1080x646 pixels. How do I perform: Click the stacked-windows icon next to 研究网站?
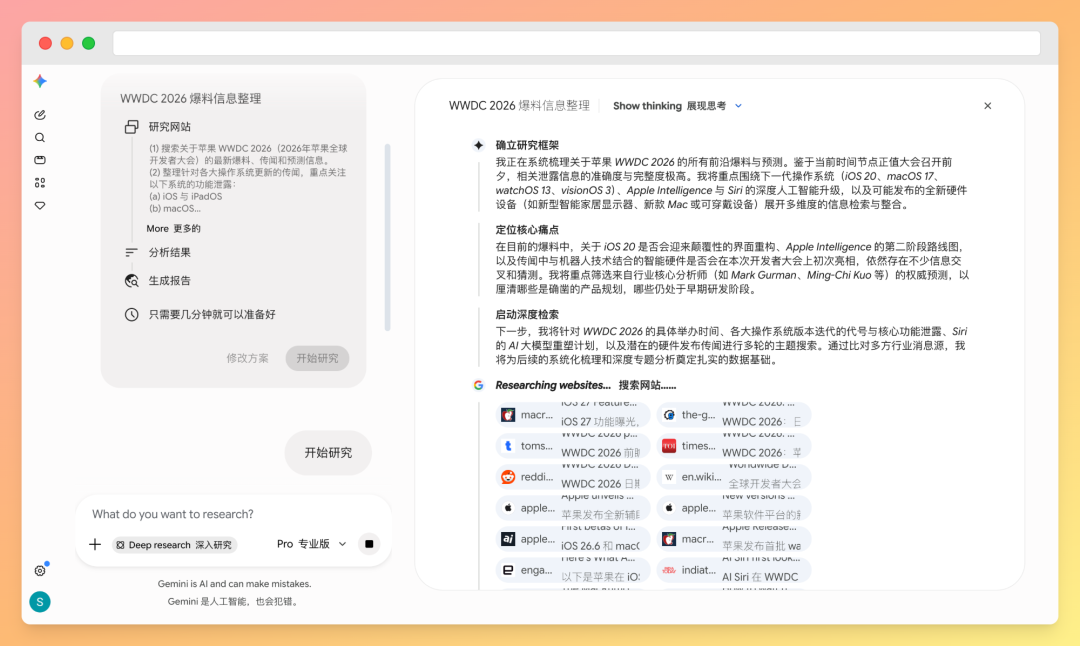pos(132,127)
